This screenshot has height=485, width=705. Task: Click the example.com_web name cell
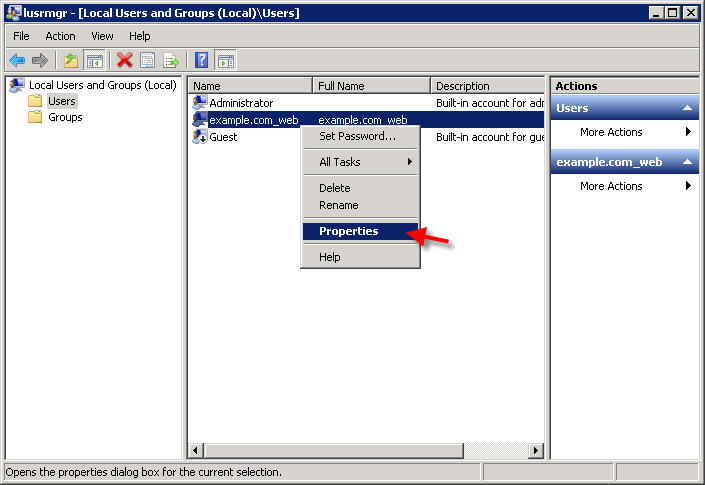click(254, 120)
